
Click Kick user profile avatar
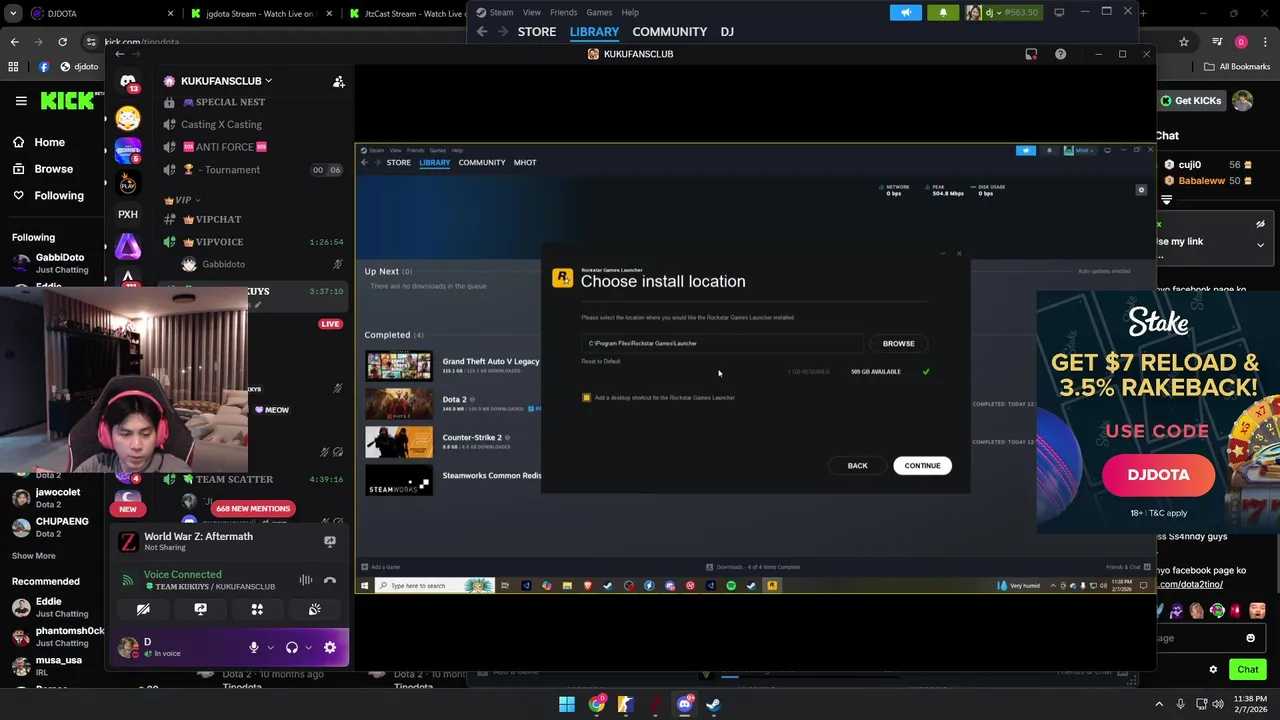1242,100
